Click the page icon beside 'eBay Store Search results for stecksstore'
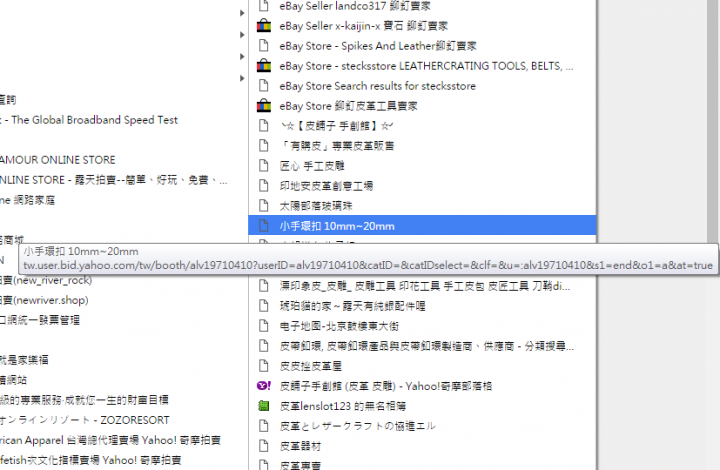This screenshot has width=720, height=470. (x=264, y=85)
